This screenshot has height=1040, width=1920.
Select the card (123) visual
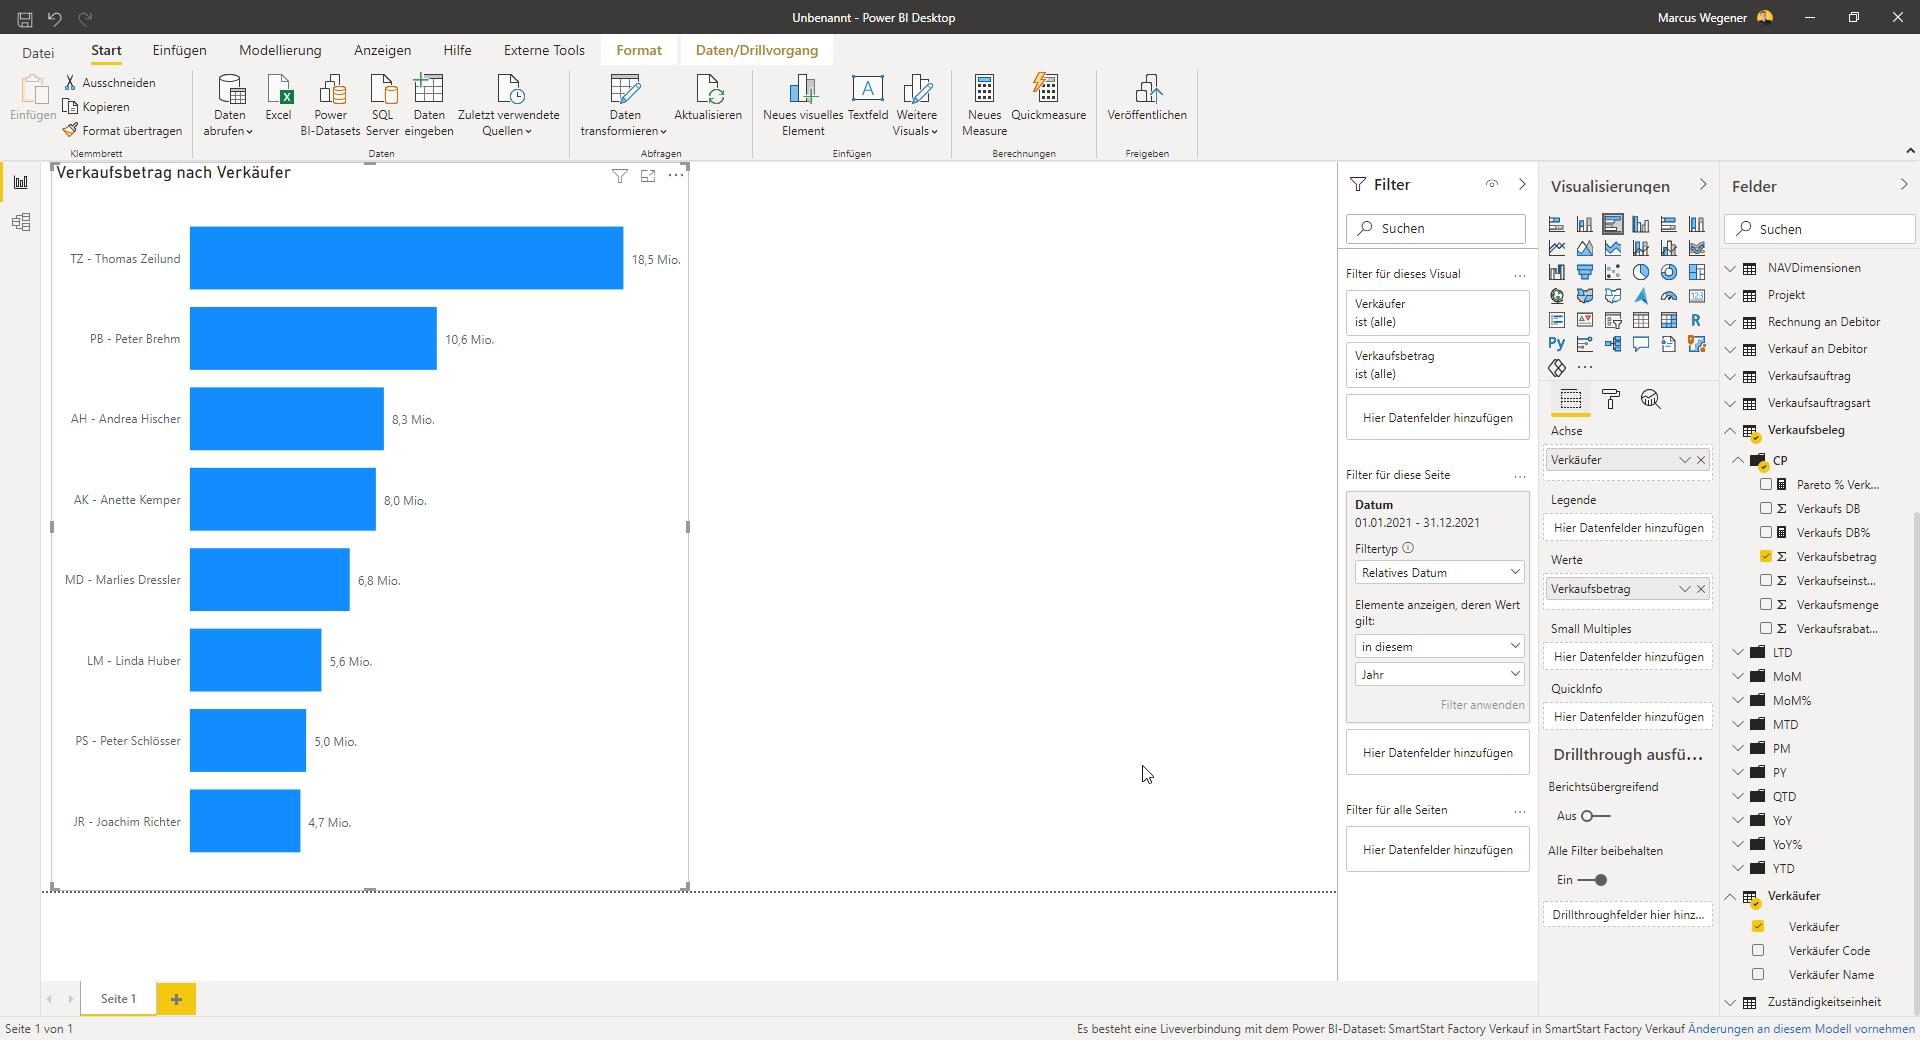pyautogui.click(x=1697, y=296)
